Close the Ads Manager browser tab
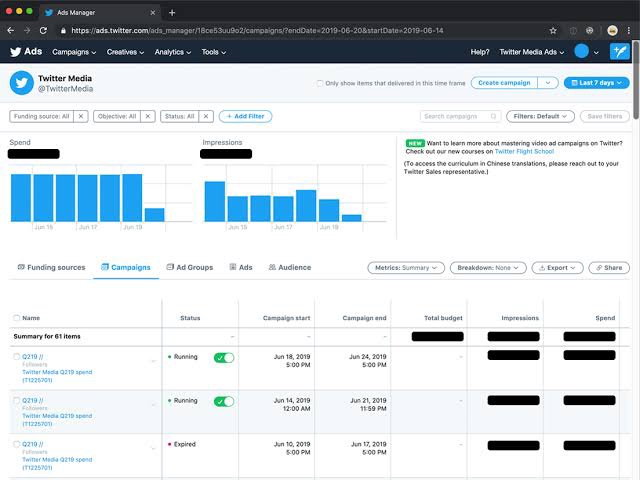Screen dimensions: 640x480 click(153, 13)
